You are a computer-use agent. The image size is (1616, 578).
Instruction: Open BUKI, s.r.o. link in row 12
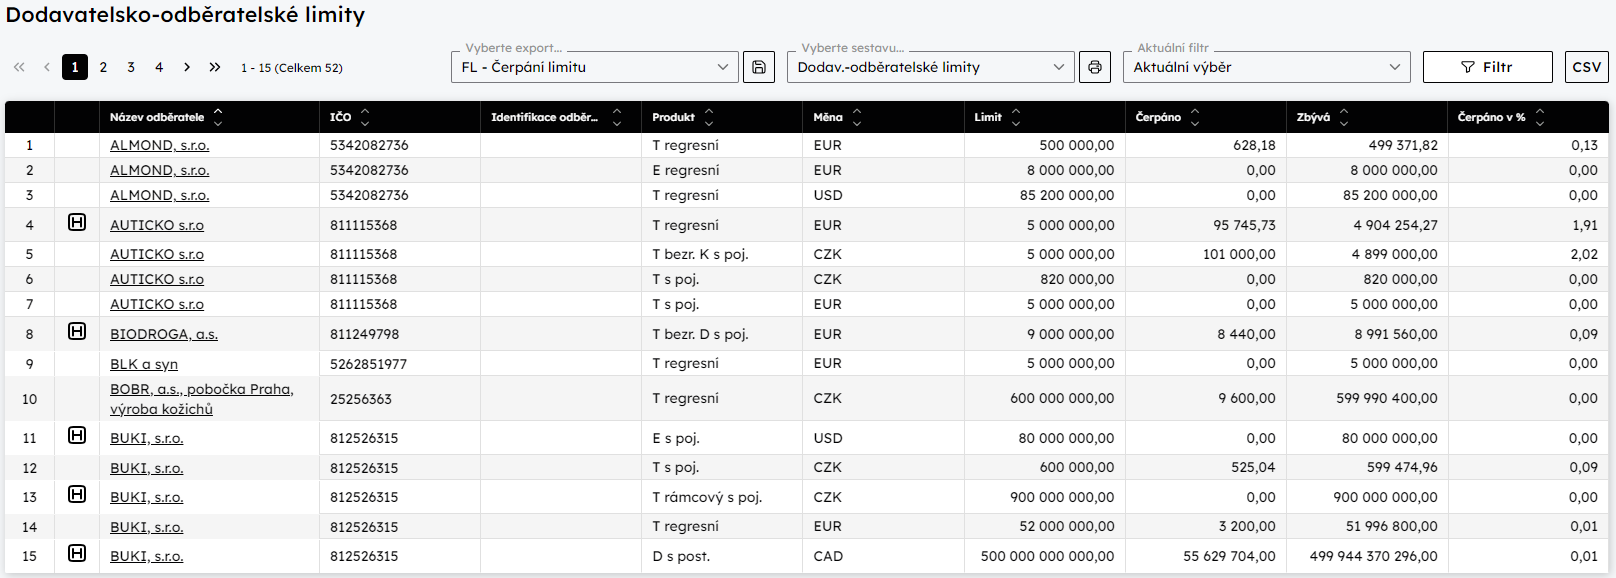pos(147,467)
